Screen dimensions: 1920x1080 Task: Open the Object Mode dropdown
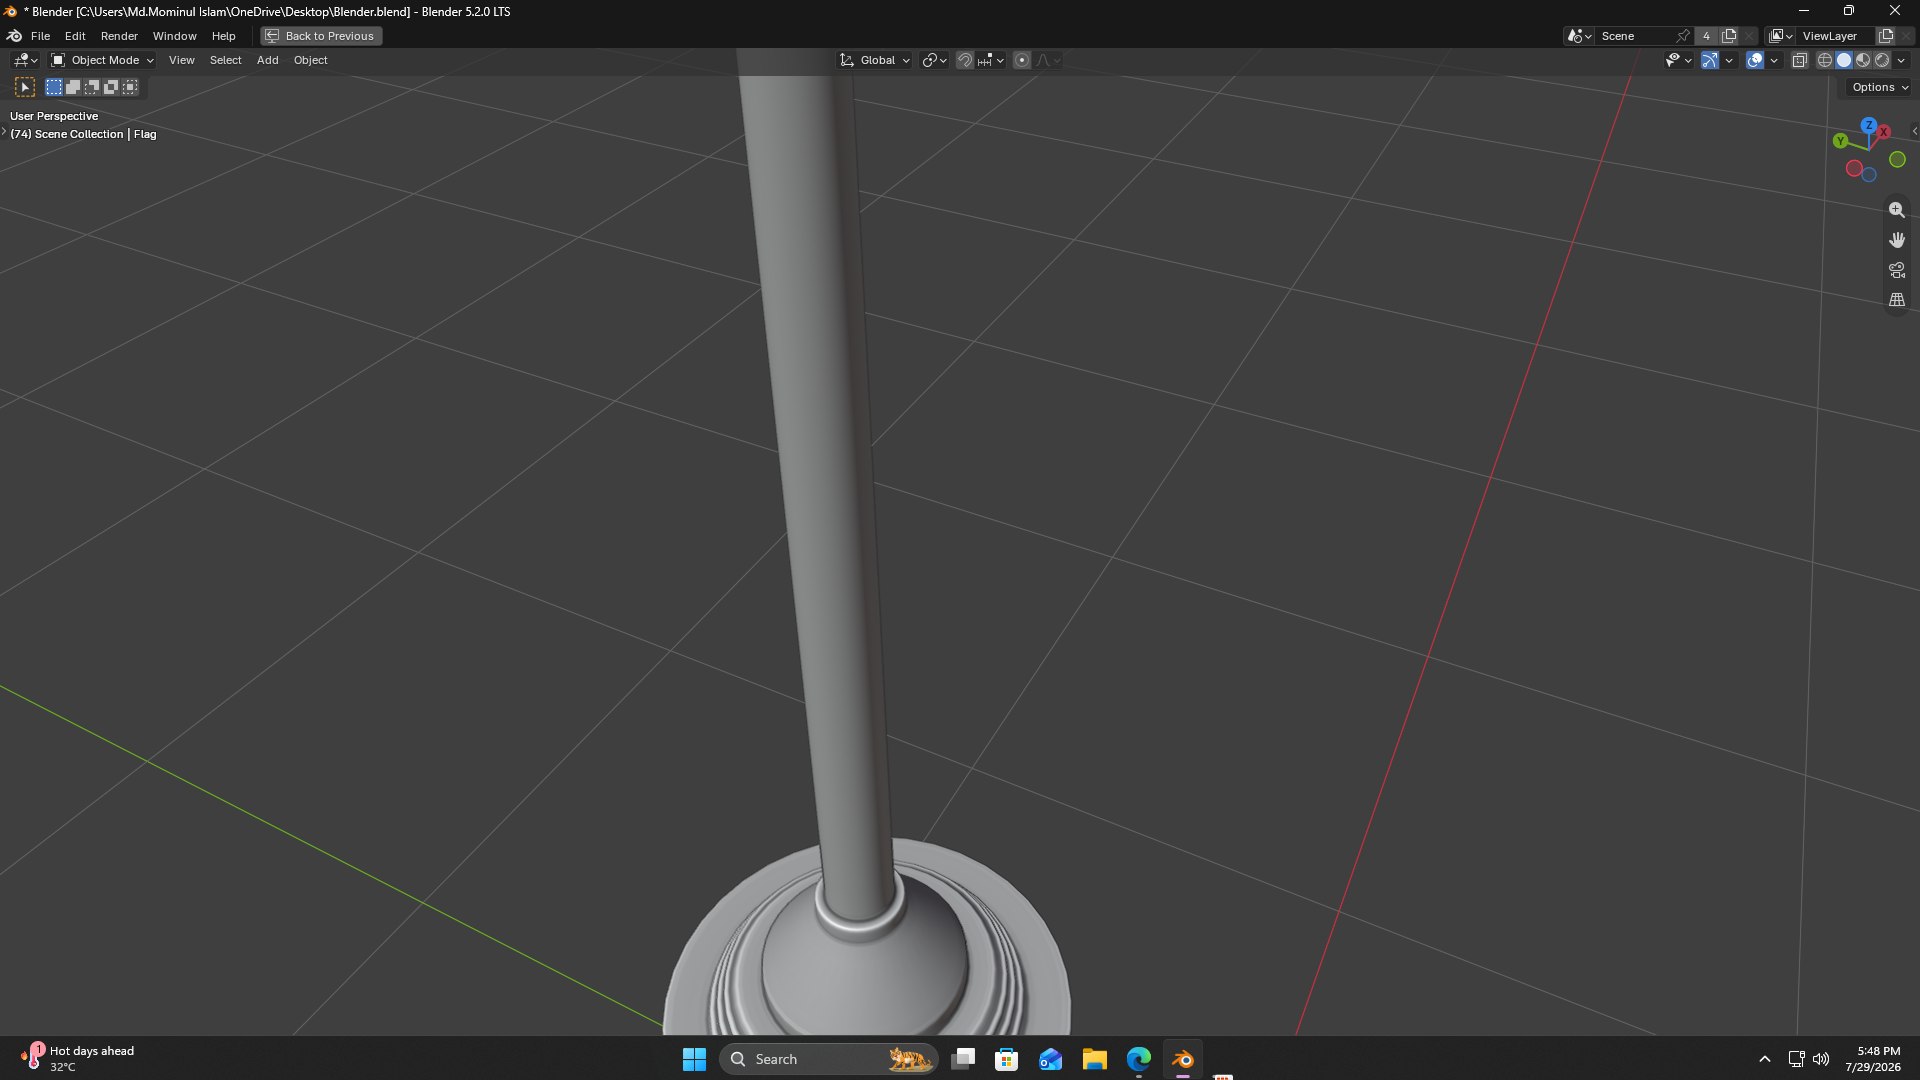[103, 60]
